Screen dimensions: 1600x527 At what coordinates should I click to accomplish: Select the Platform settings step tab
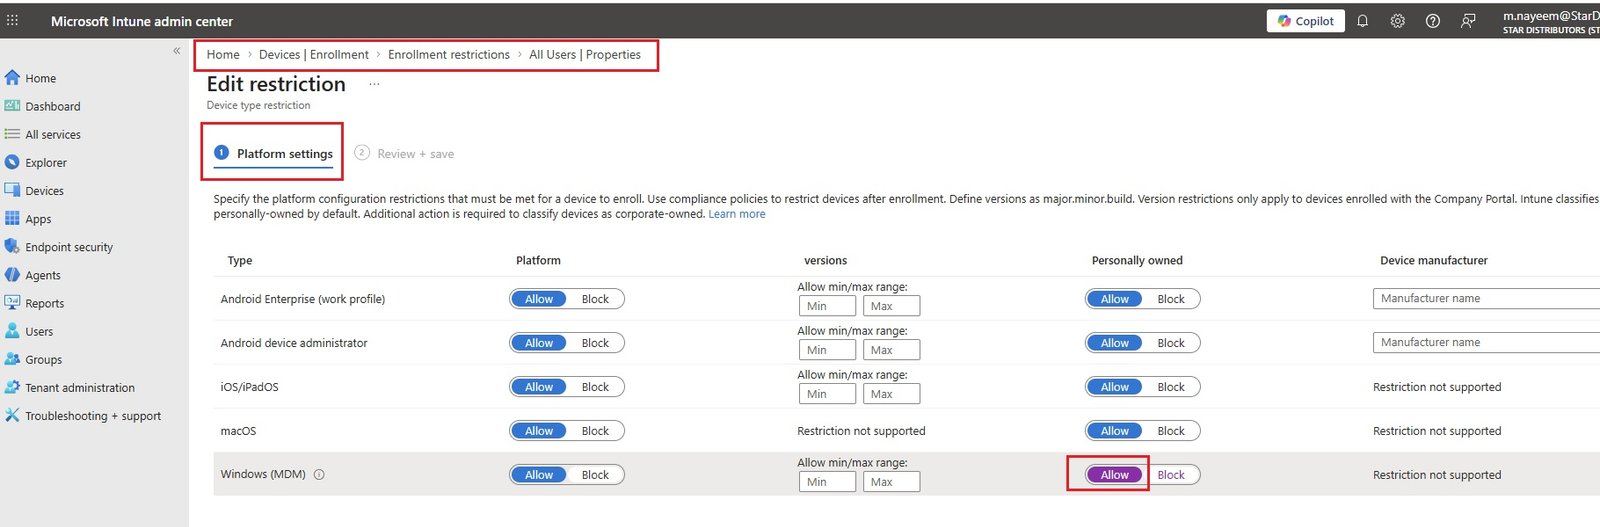point(273,153)
